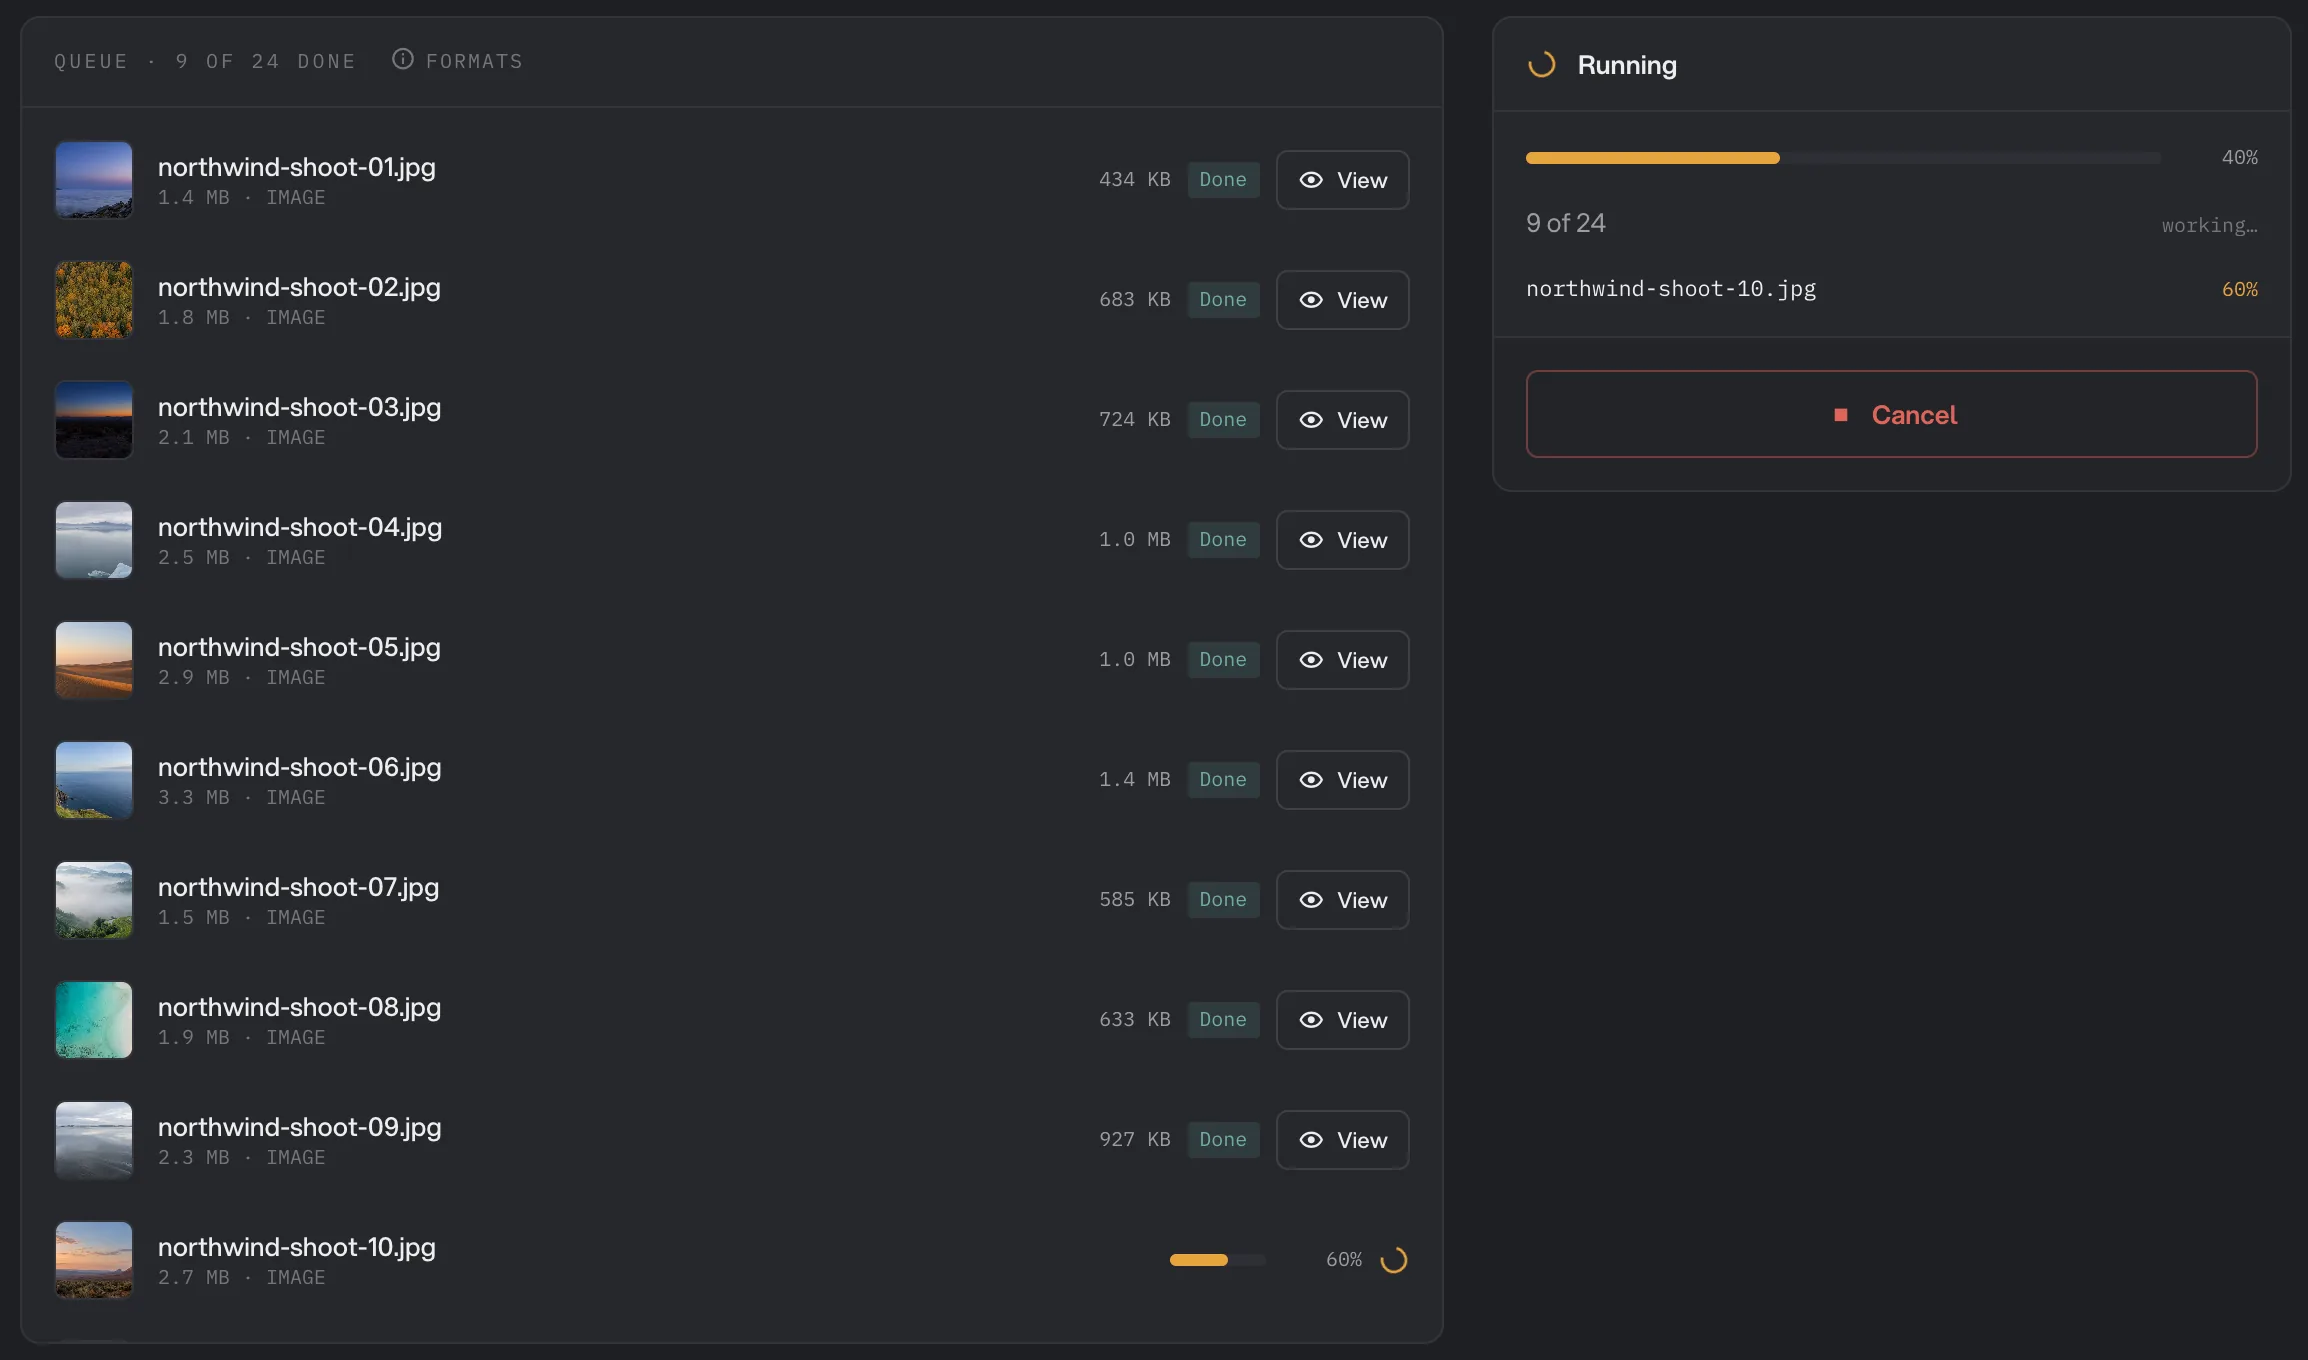This screenshot has height=1360, width=2308.
Task: View converted northwind-shoot-01.jpg
Action: point(1342,180)
